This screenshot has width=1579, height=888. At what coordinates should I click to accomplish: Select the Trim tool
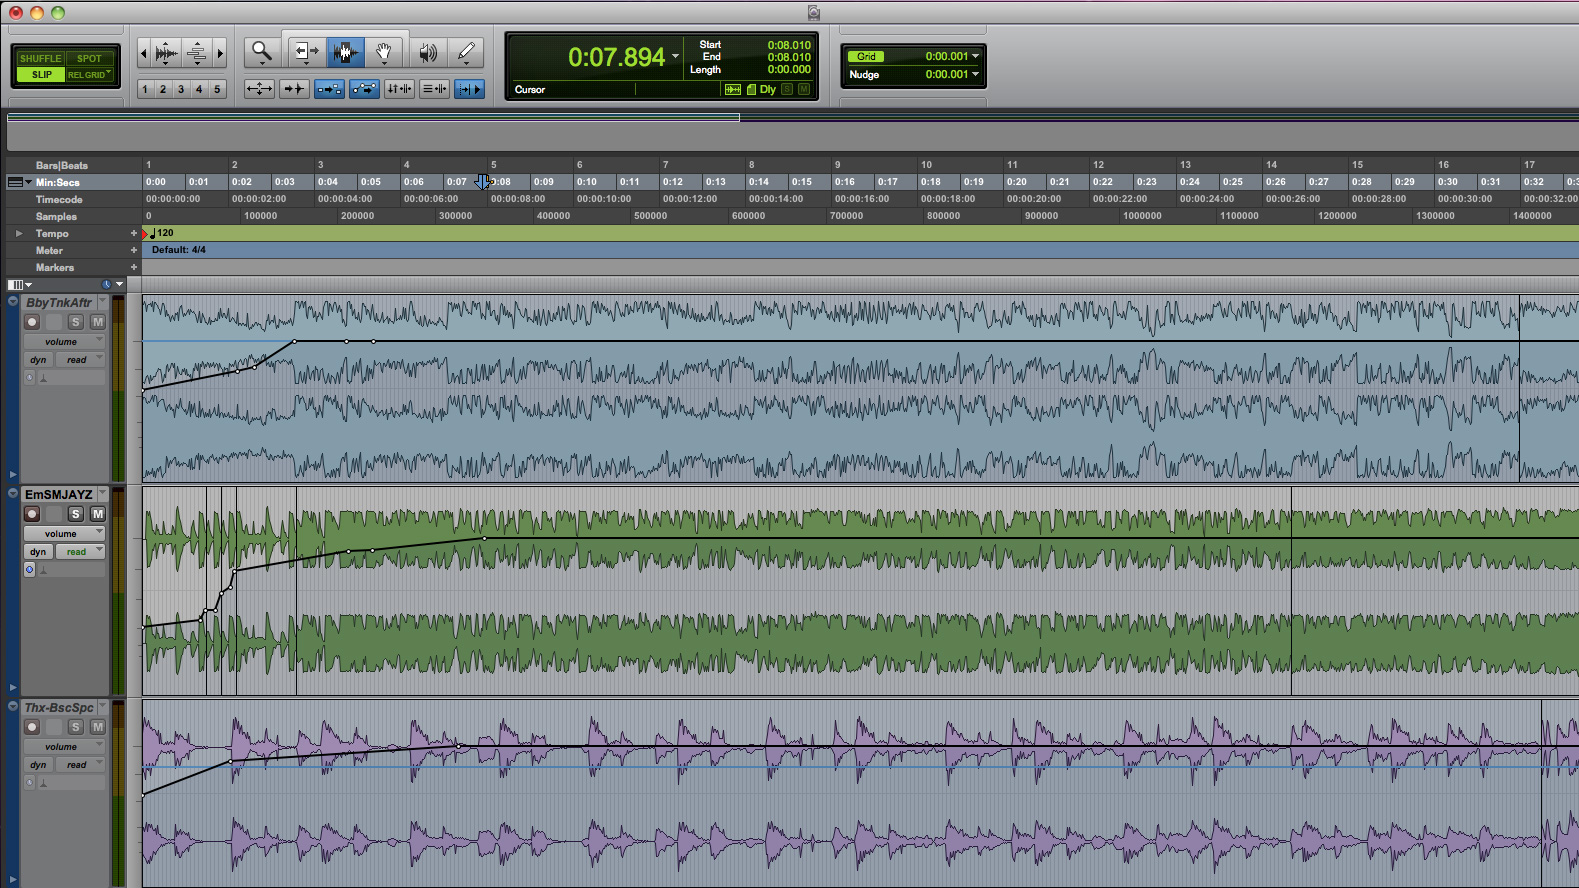coord(306,52)
